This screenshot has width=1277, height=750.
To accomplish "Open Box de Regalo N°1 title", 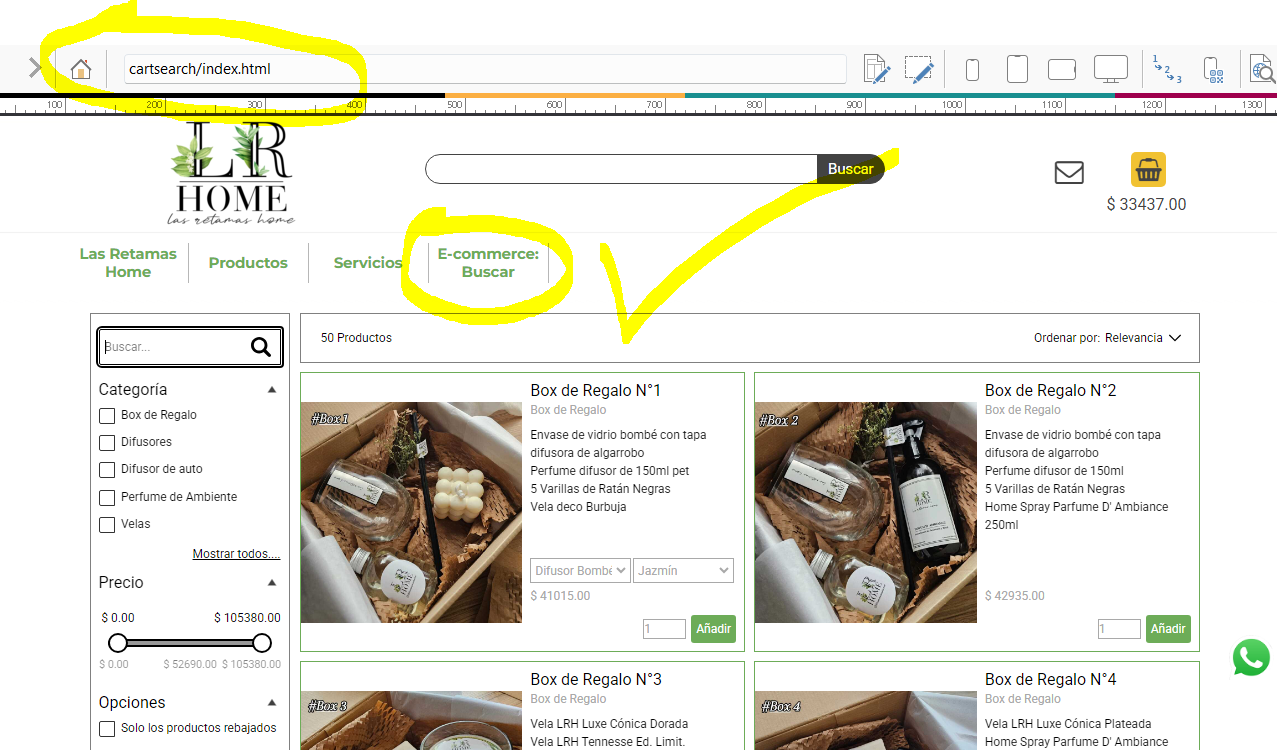I will (x=596, y=390).
